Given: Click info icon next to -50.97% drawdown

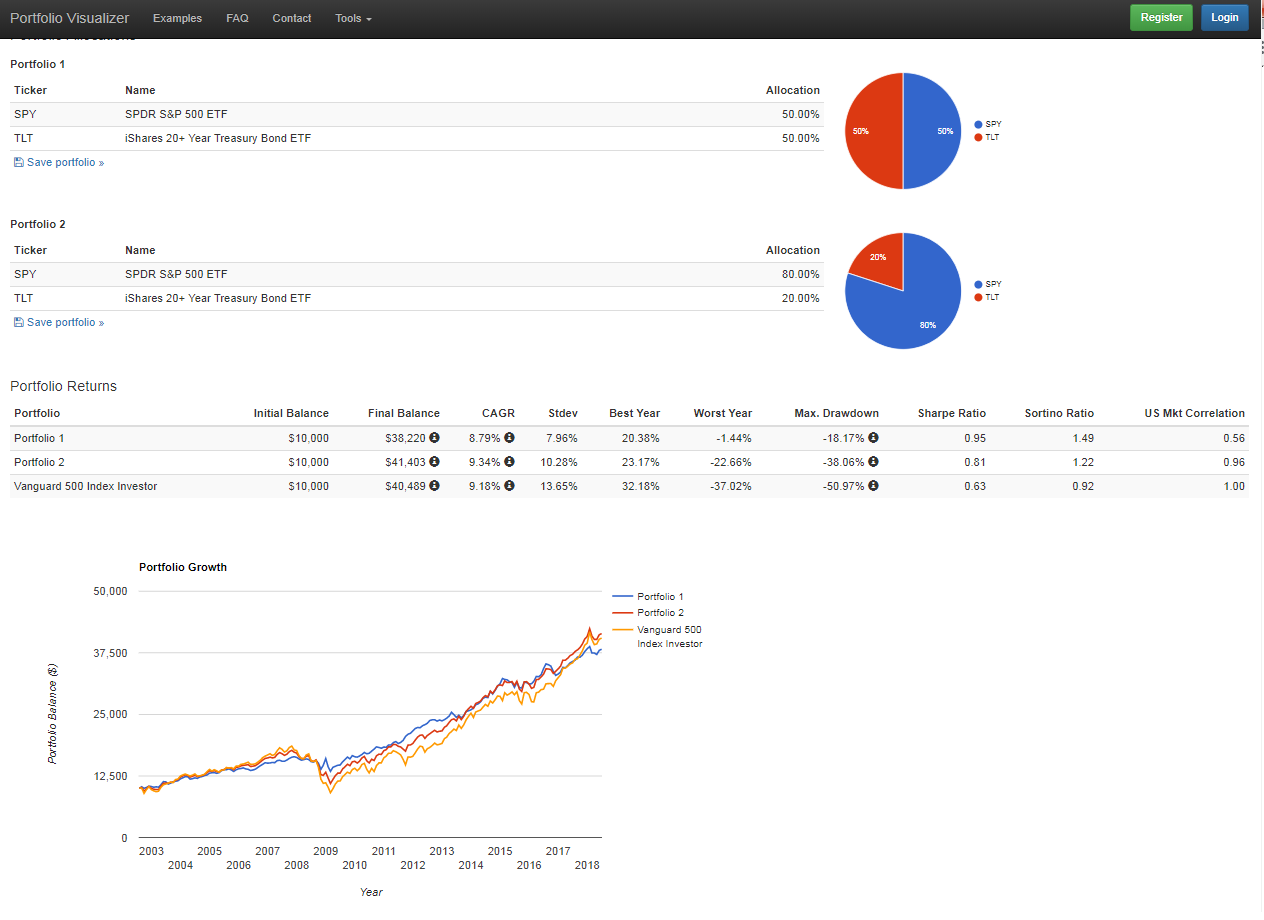Looking at the screenshot, I should pyautogui.click(x=873, y=486).
